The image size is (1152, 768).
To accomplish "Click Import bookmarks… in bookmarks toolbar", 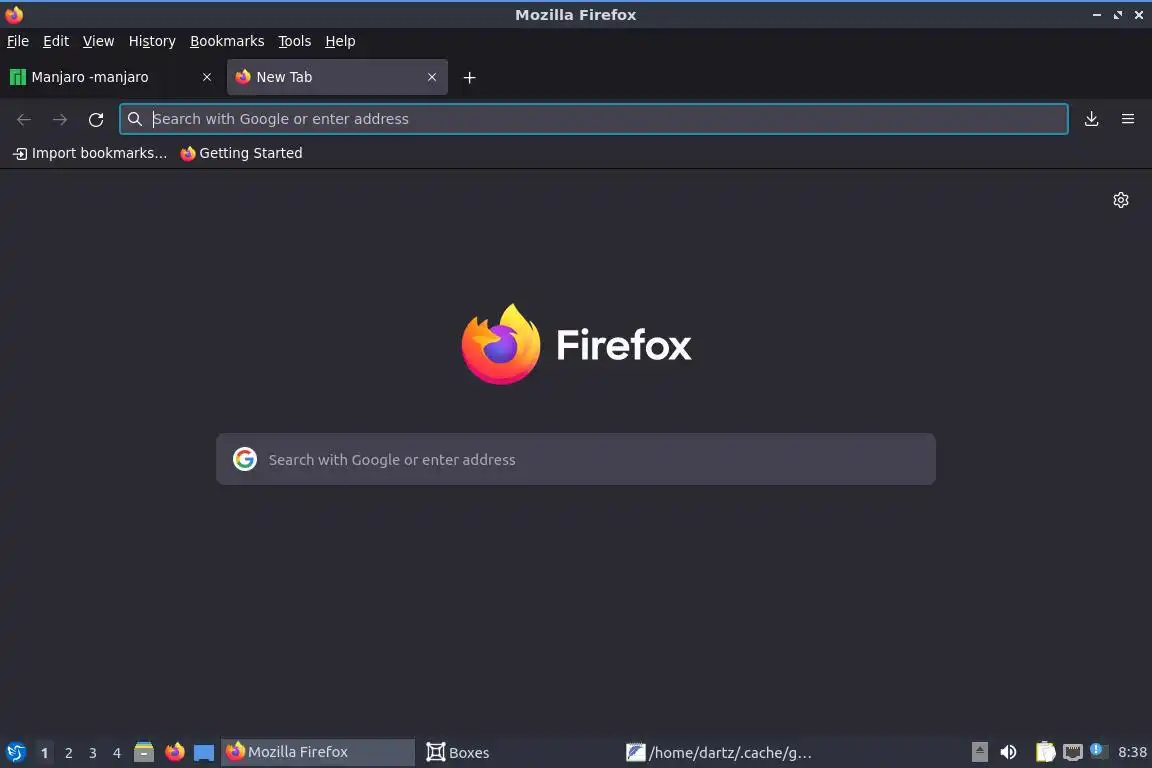I will point(90,153).
